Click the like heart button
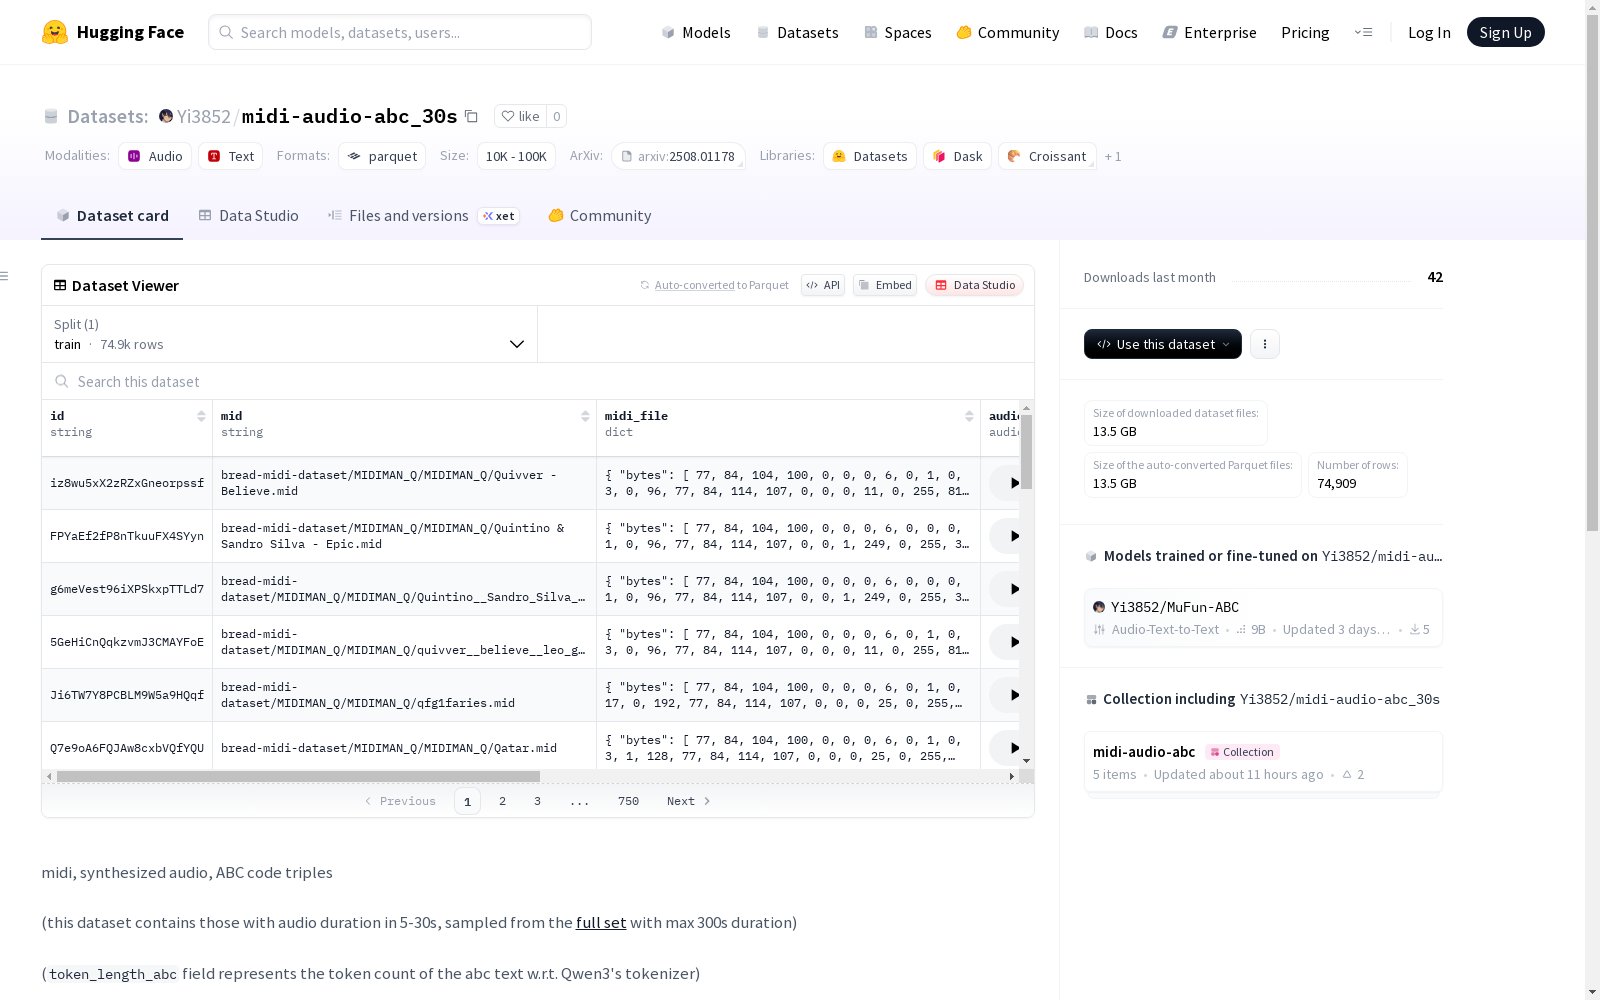The height and width of the screenshot is (1000, 1600). [520, 116]
